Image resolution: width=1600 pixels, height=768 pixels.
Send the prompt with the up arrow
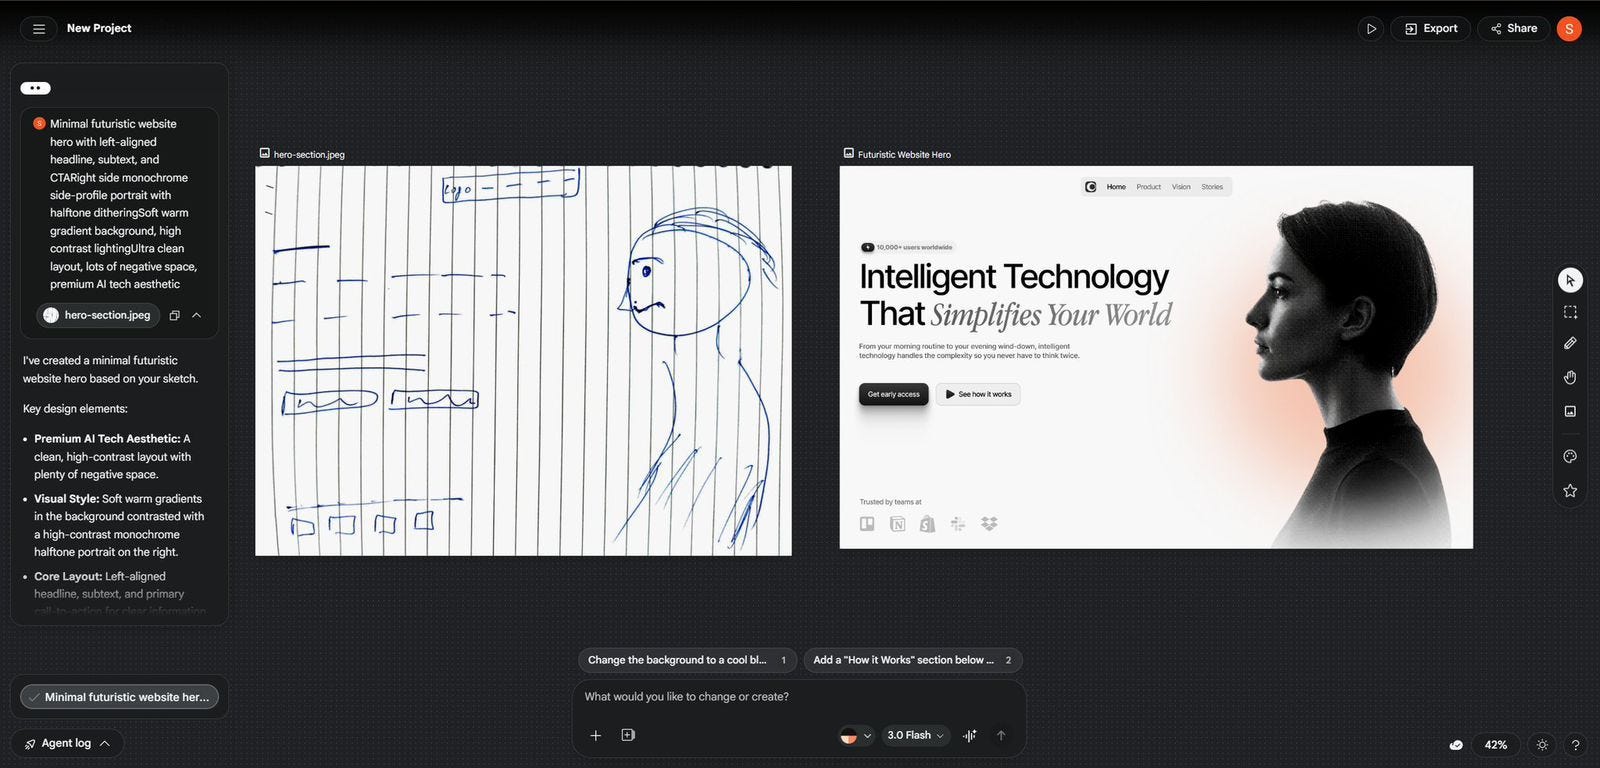point(1001,735)
